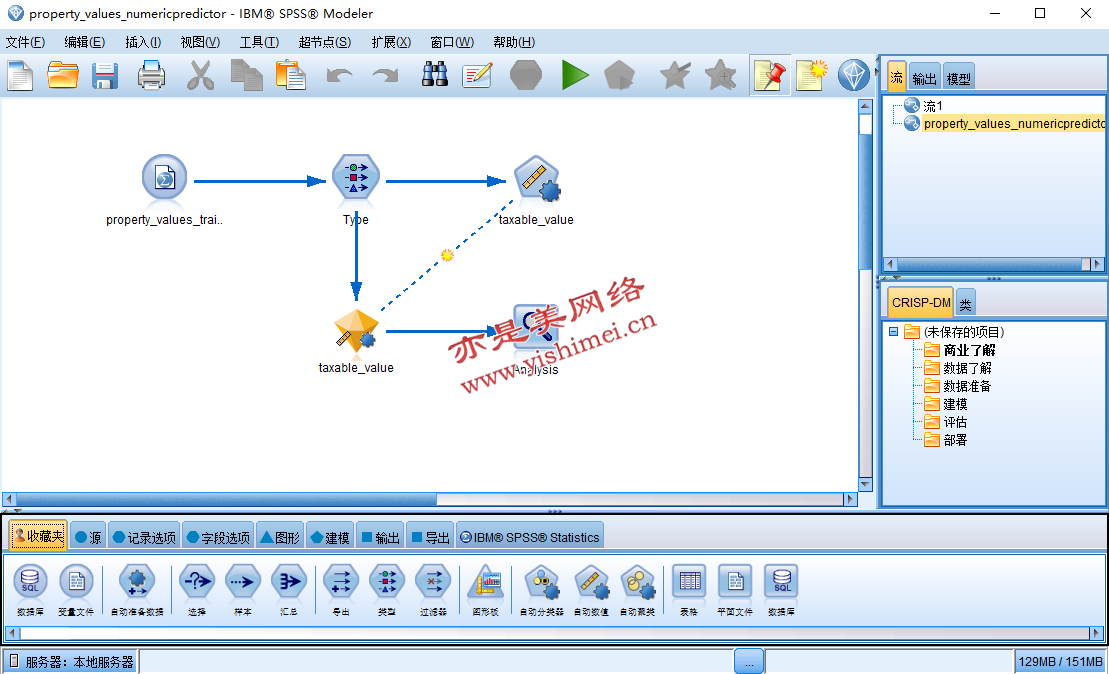Viewport: 1109px width, 674px height.
Task: Select the taxable_value modeling node with ruler
Action: coord(537,179)
